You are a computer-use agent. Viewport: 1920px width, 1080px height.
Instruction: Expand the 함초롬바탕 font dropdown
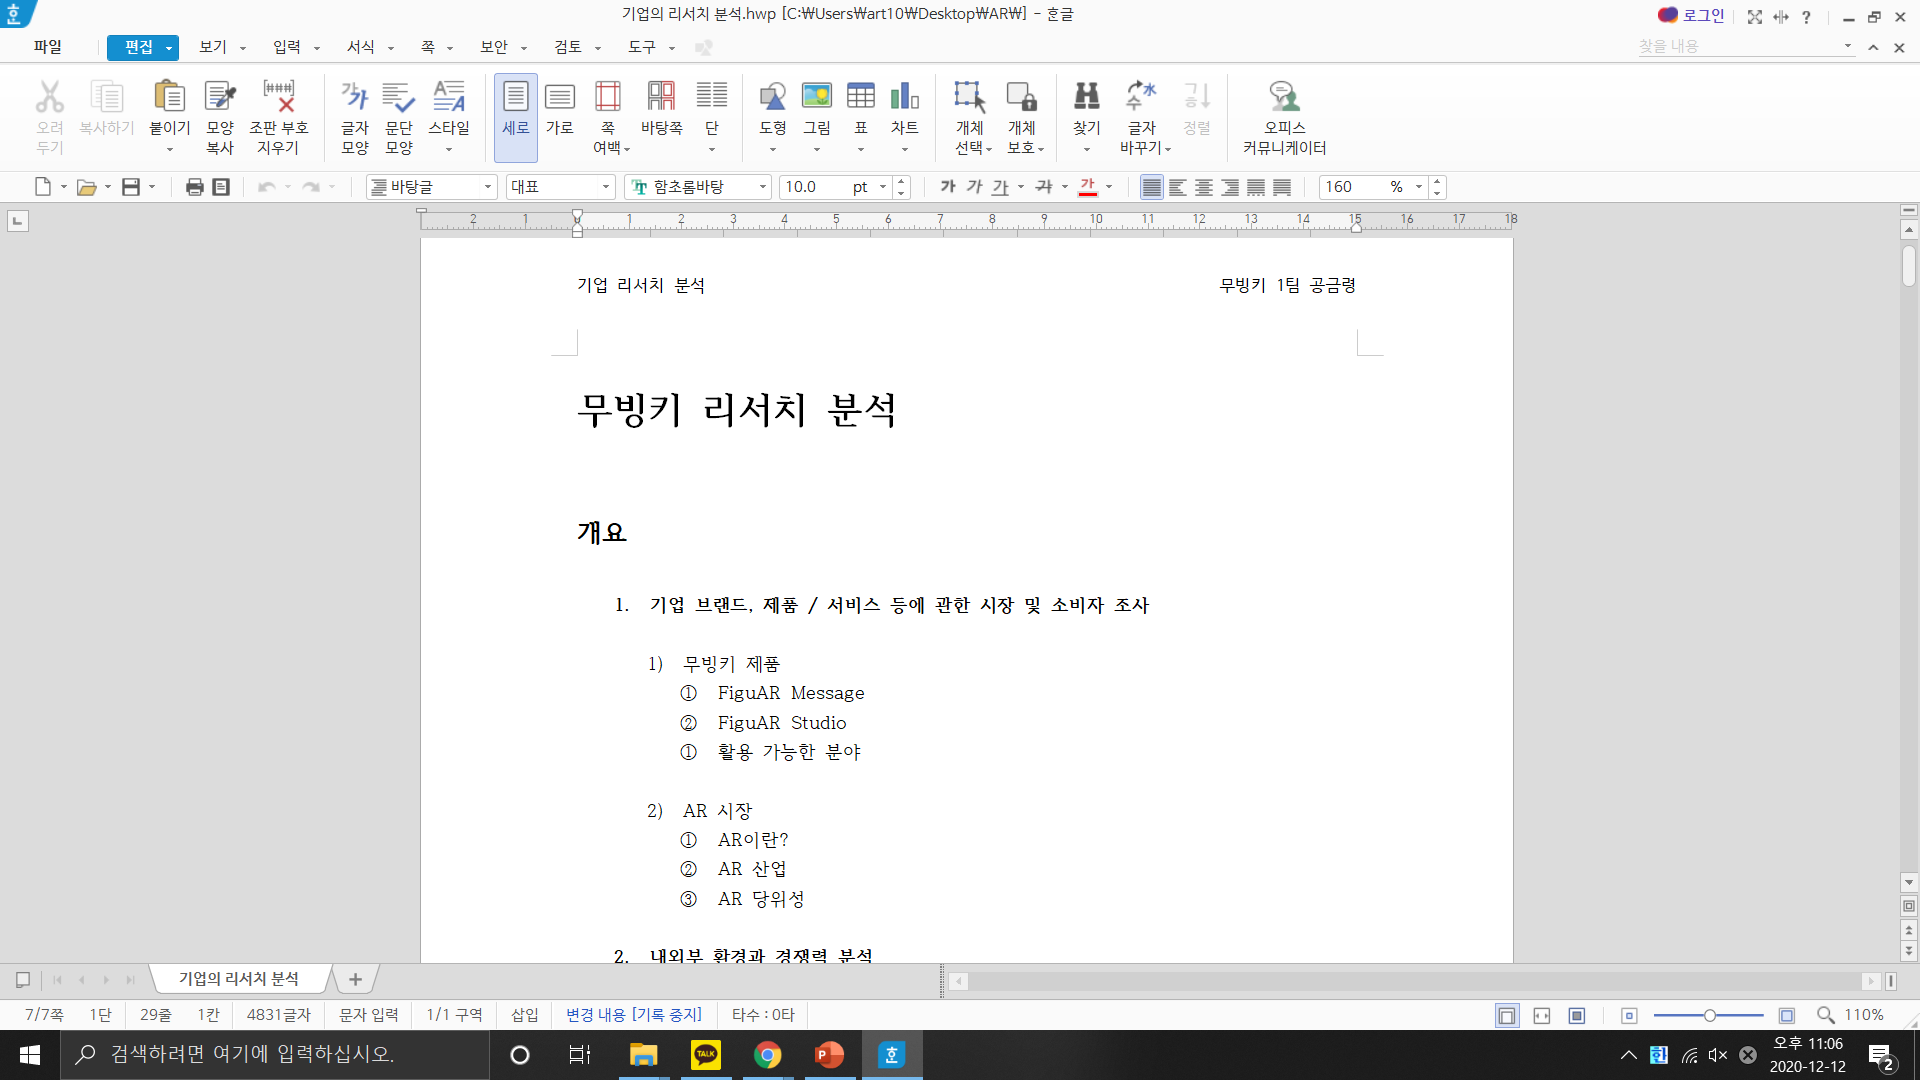pyautogui.click(x=763, y=187)
